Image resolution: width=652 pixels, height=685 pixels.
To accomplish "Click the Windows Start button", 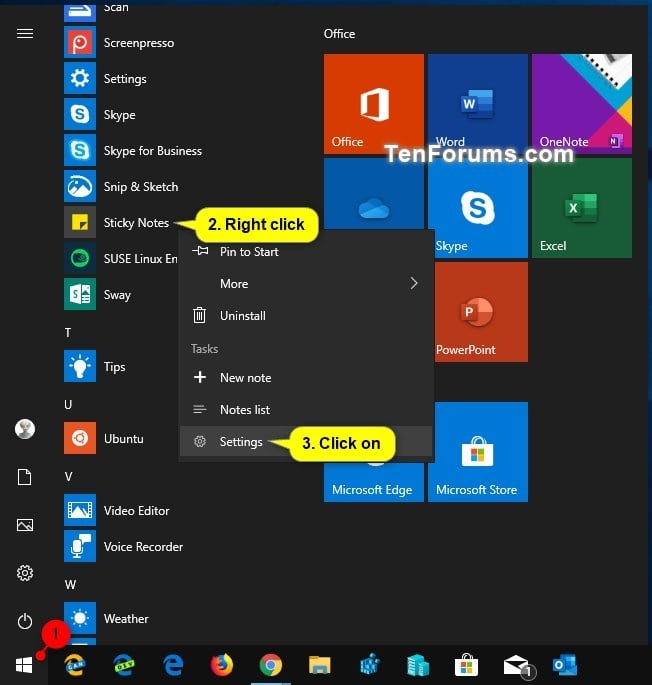I will (24, 665).
